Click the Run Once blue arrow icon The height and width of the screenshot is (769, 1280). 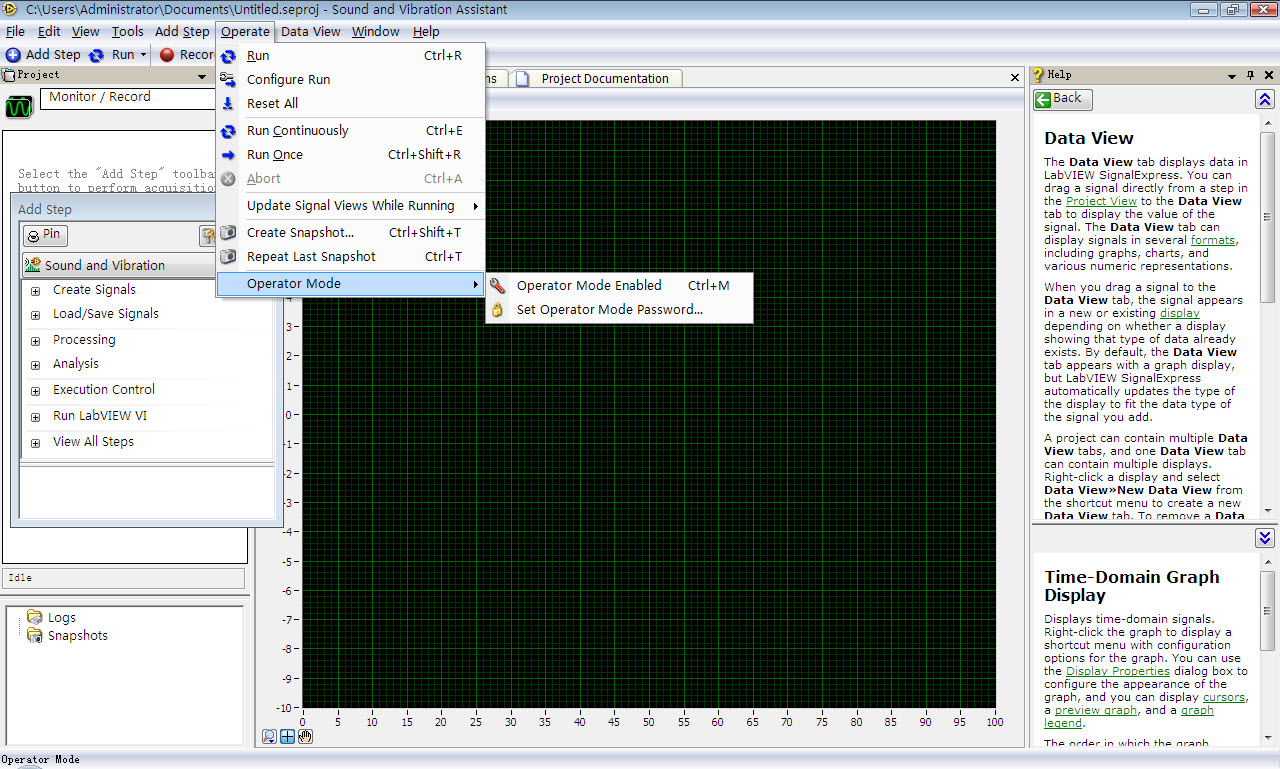tap(228, 155)
